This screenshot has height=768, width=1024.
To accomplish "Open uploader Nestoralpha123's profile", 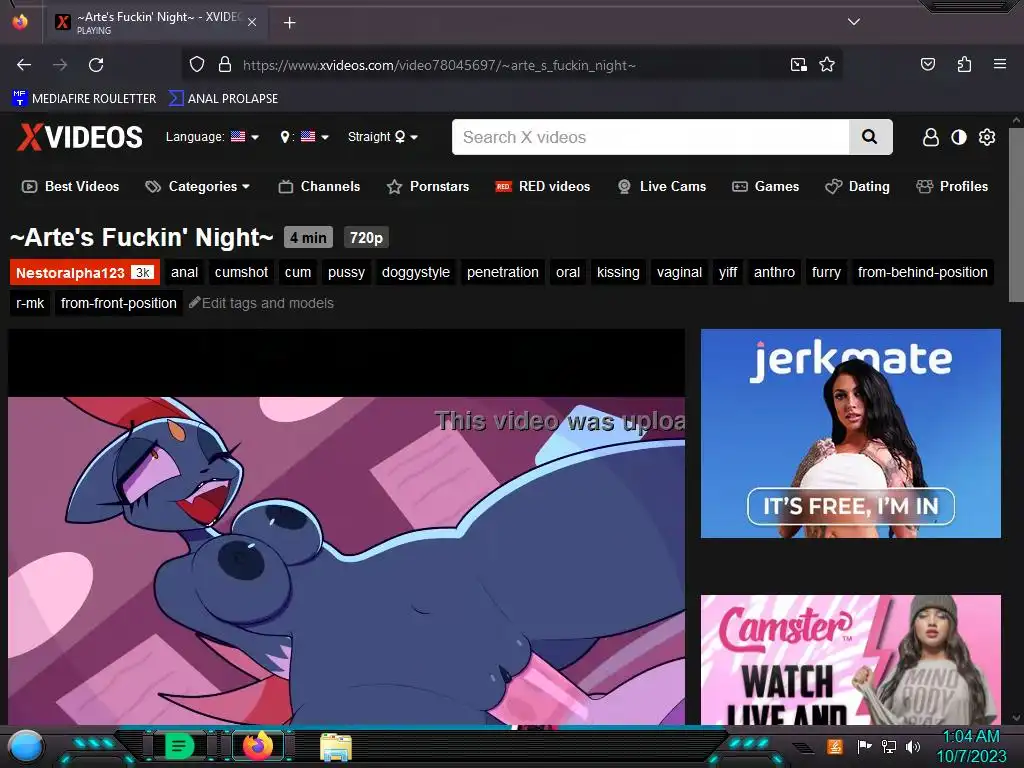I will coord(84,272).
